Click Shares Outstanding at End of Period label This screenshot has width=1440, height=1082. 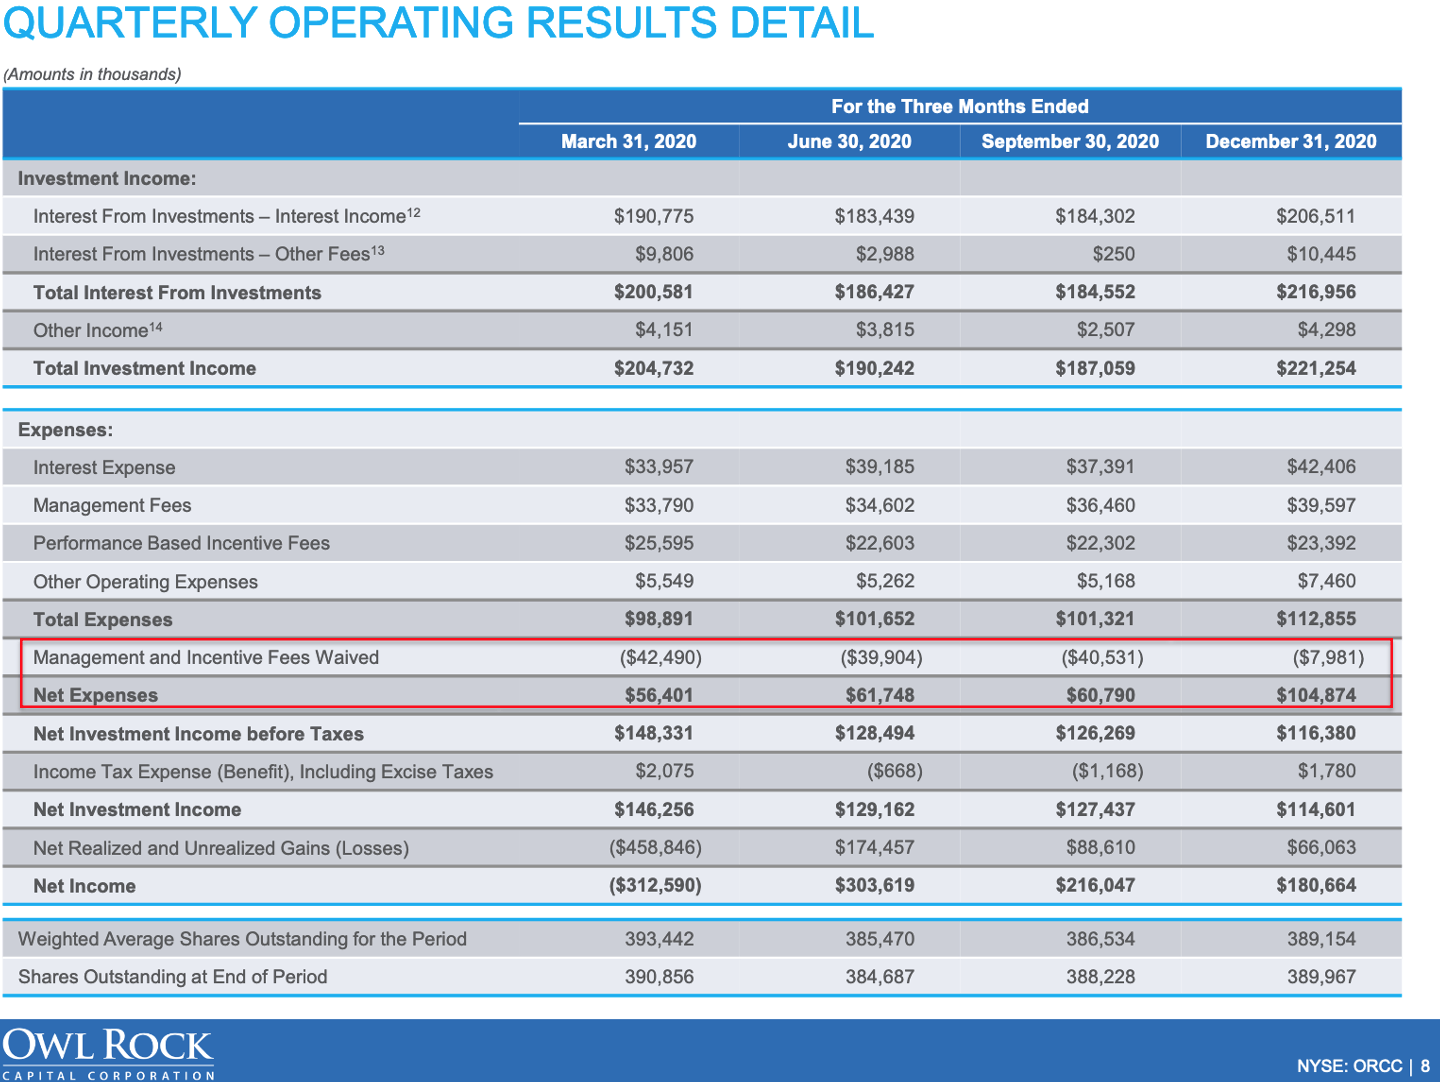coord(172,977)
